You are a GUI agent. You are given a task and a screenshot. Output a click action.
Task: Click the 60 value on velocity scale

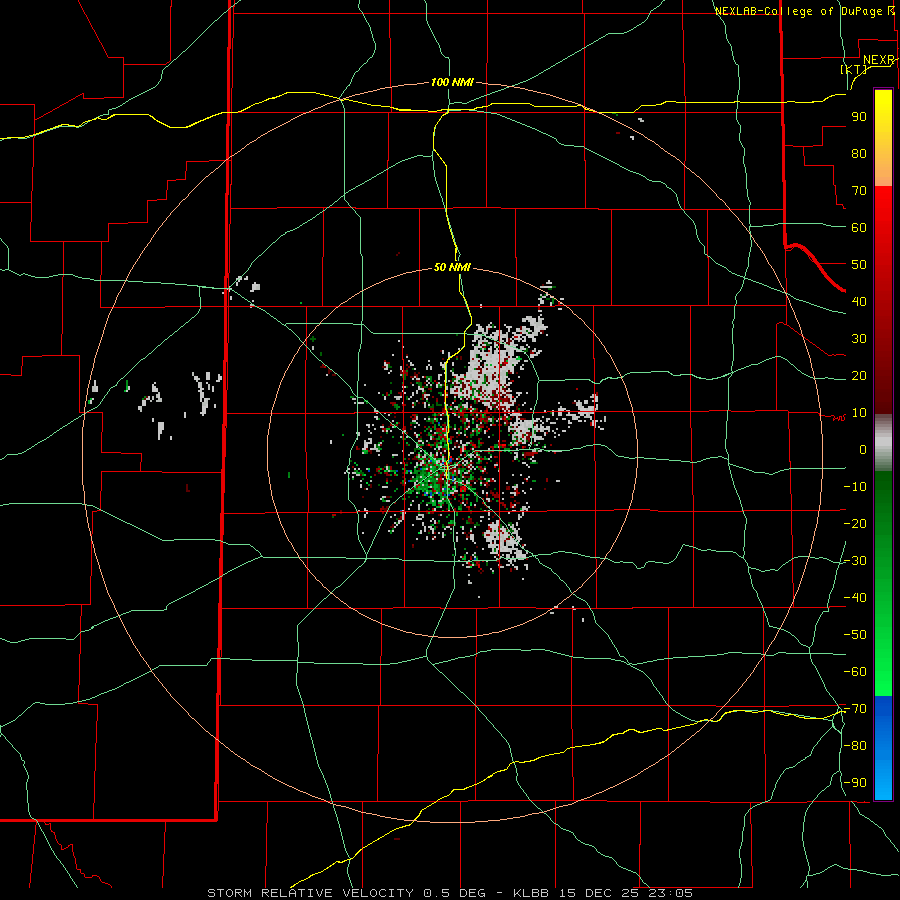pyautogui.click(x=859, y=228)
